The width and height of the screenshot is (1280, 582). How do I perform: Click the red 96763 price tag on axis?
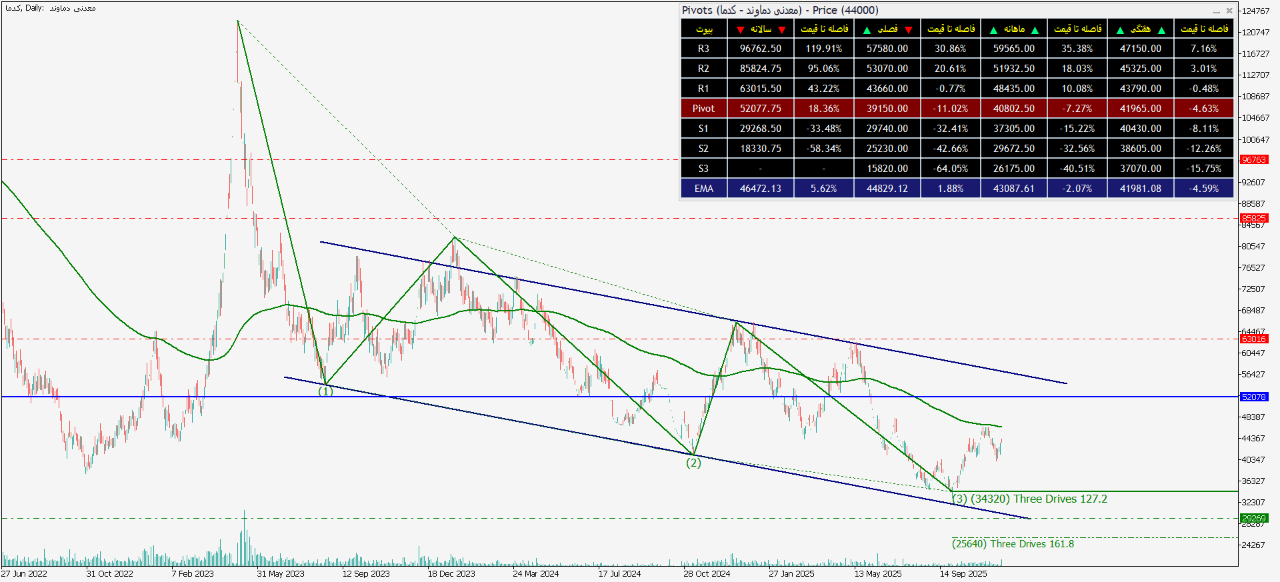click(x=1253, y=159)
